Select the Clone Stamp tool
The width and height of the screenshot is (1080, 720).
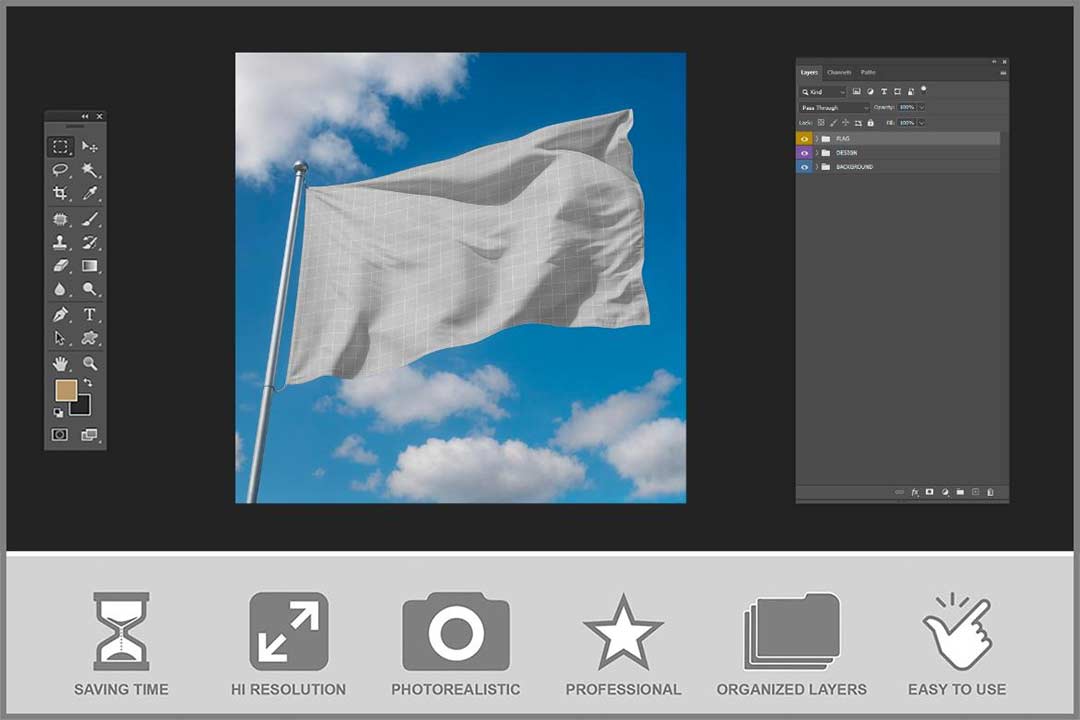pyautogui.click(x=60, y=242)
